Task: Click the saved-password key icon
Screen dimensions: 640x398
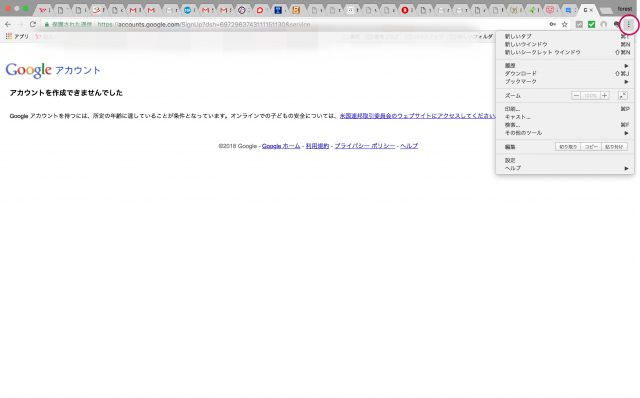Action: coord(553,24)
